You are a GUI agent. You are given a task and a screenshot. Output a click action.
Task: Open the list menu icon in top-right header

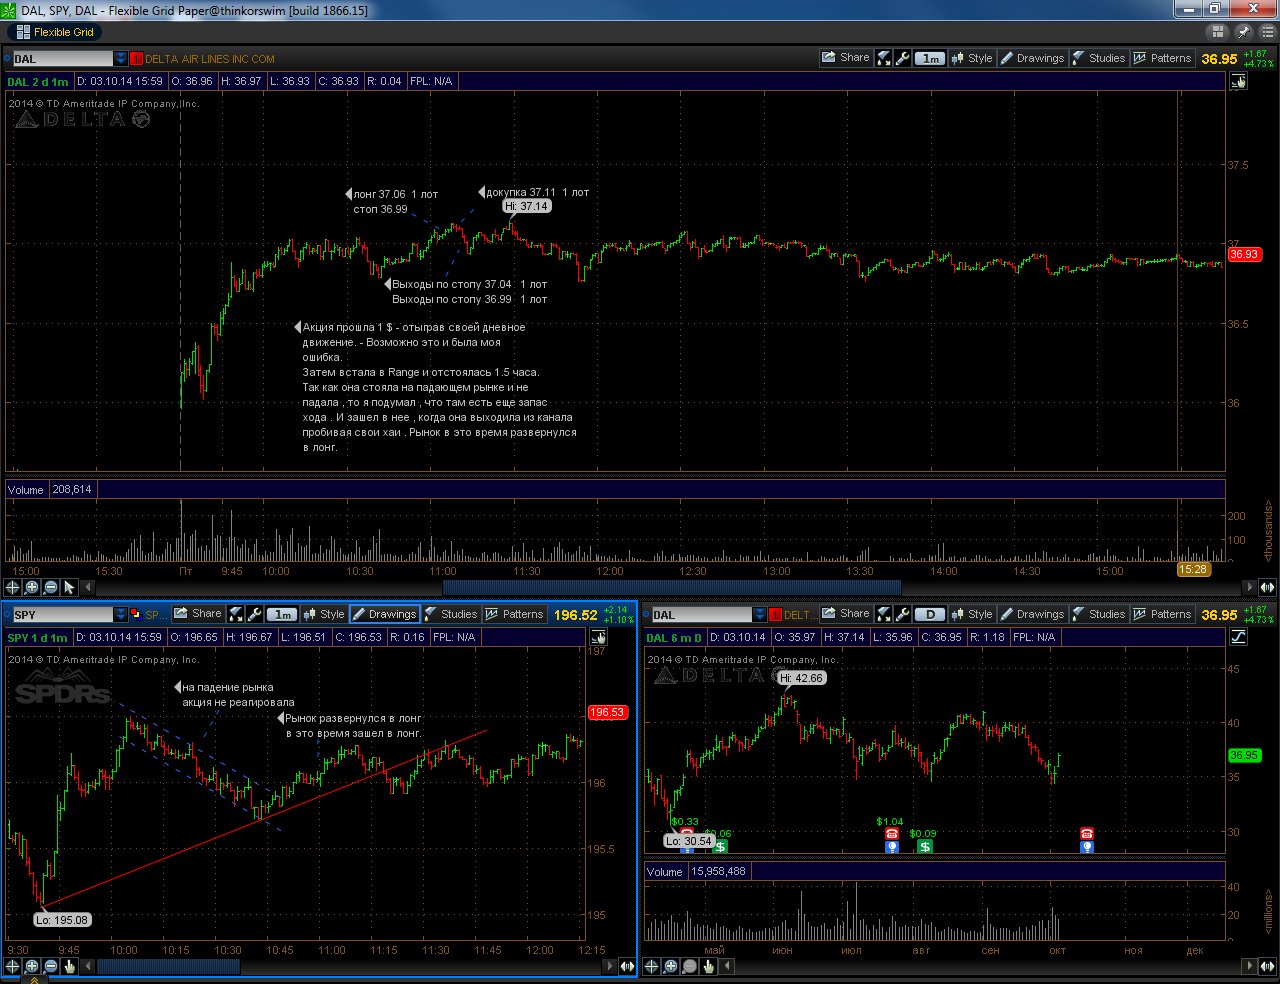point(1267,32)
